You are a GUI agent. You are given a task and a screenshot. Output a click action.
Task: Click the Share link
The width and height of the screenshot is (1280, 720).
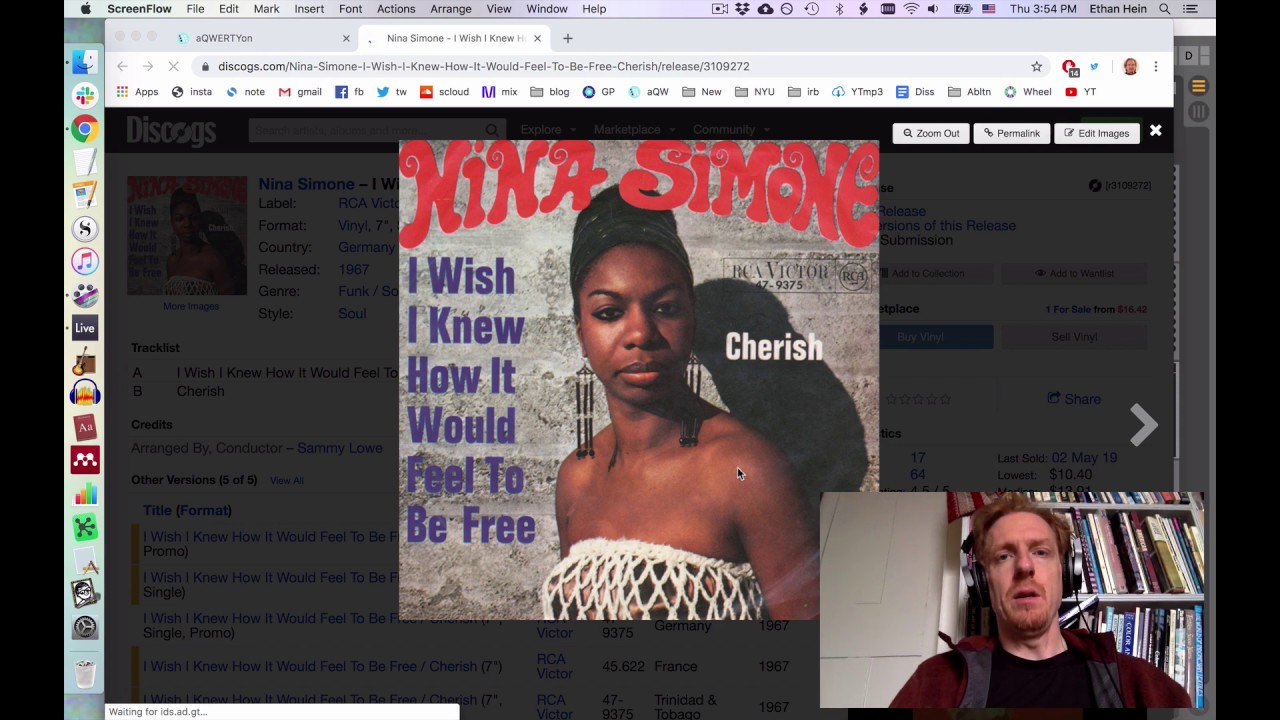click(x=1074, y=399)
